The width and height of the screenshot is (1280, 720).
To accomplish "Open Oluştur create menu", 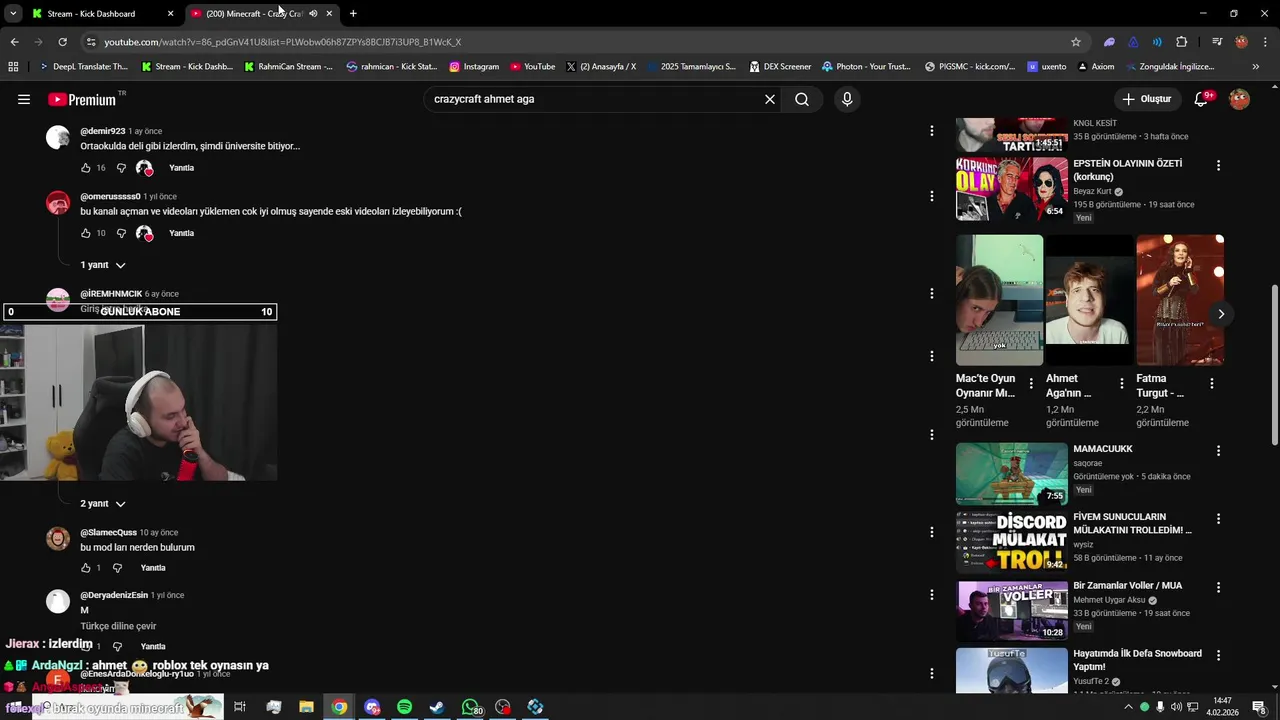I will click(x=1146, y=99).
